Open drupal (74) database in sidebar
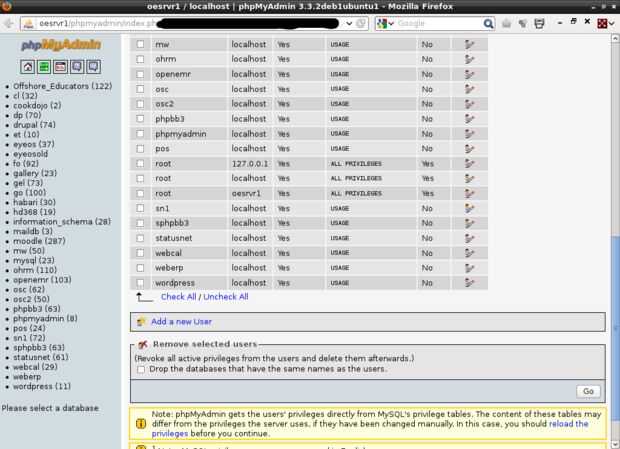Screen dimensions: 620x449 click(34, 125)
